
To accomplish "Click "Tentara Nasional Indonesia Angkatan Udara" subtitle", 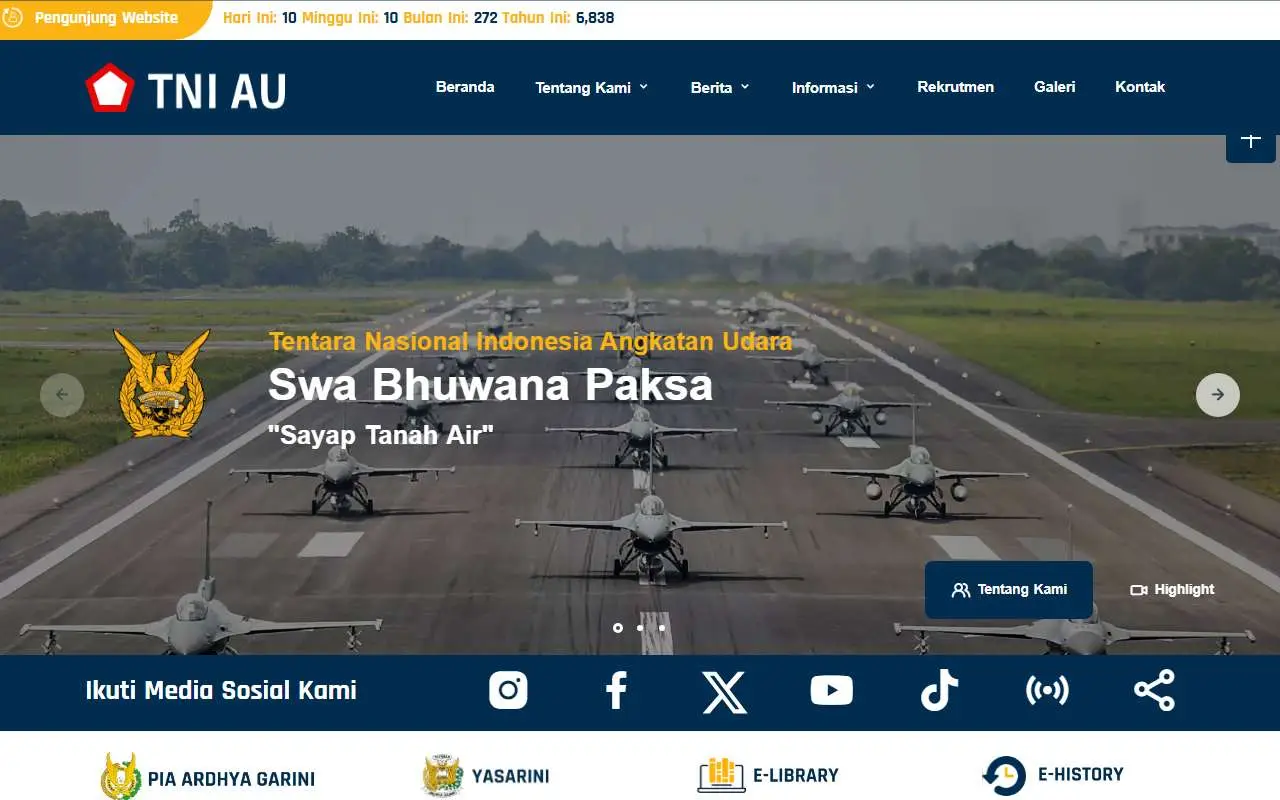I will (x=530, y=341).
